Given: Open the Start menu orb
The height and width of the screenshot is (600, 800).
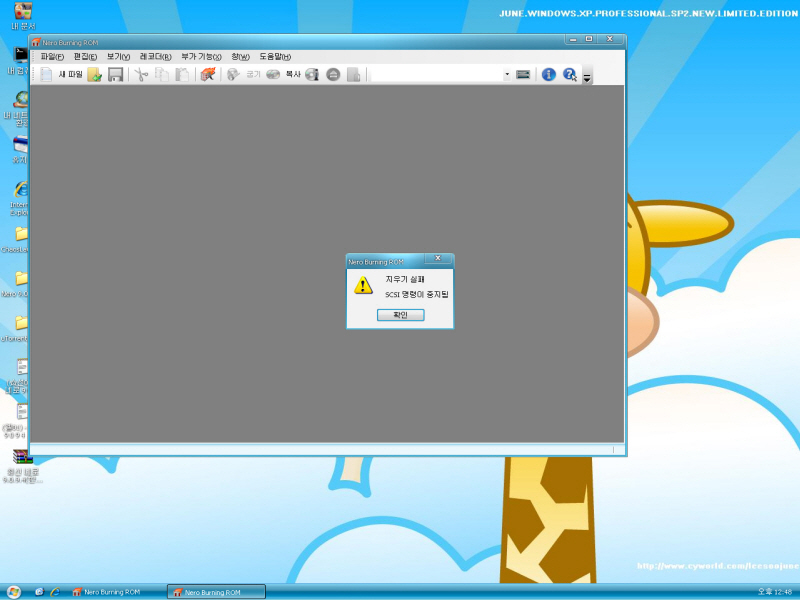Looking at the screenshot, I should 13,592.
